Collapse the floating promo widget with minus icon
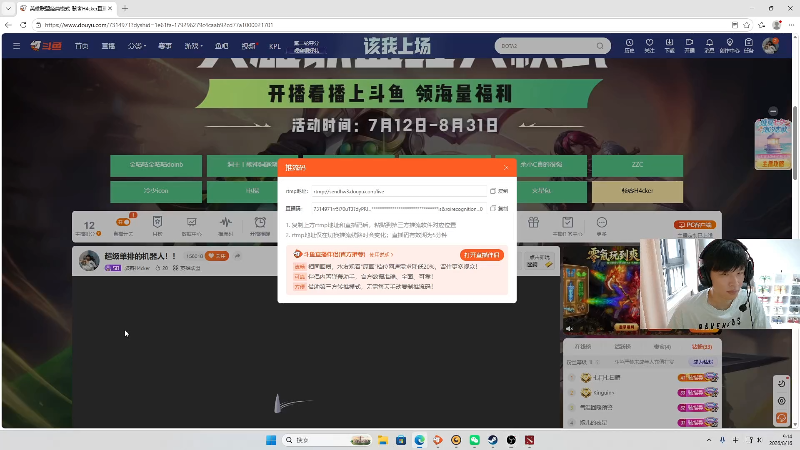 pyautogui.click(x=773, y=111)
